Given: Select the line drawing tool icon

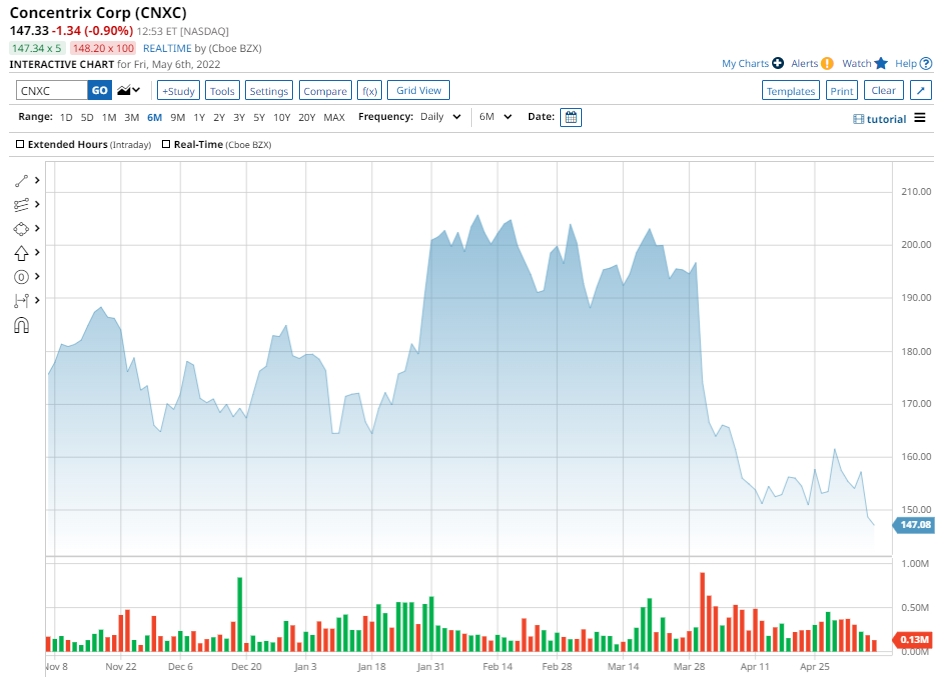Looking at the screenshot, I should click(21, 181).
